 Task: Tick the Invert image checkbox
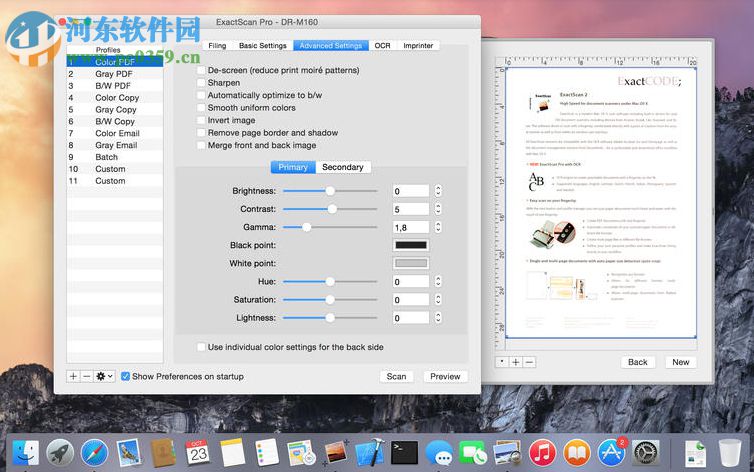[x=201, y=120]
